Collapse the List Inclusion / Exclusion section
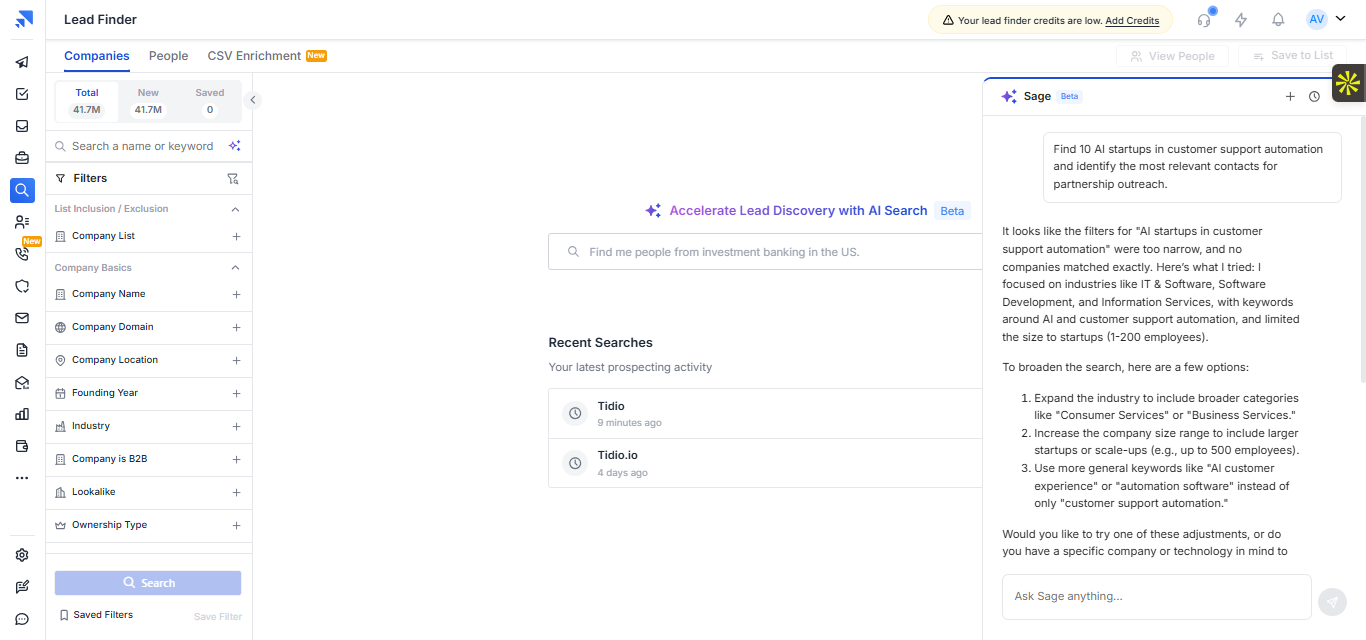The height and width of the screenshot is (640, 1366). pos(235,209)
